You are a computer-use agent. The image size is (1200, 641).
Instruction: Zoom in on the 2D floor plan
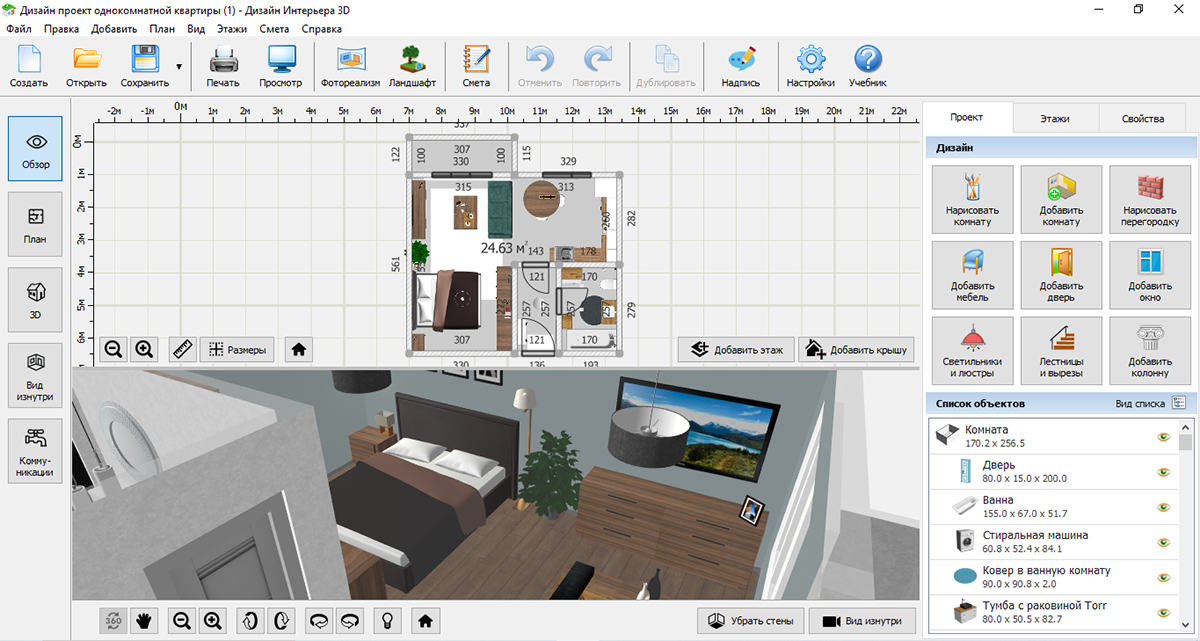pos(144,349)
